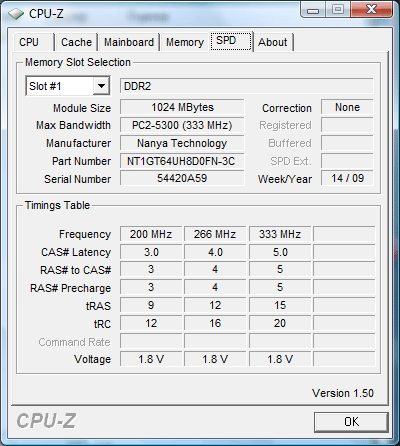Click the 1.8 V voltage under 200 MHz
The image size is (400, 446).
pyautogui.click(x=151, y=359)
